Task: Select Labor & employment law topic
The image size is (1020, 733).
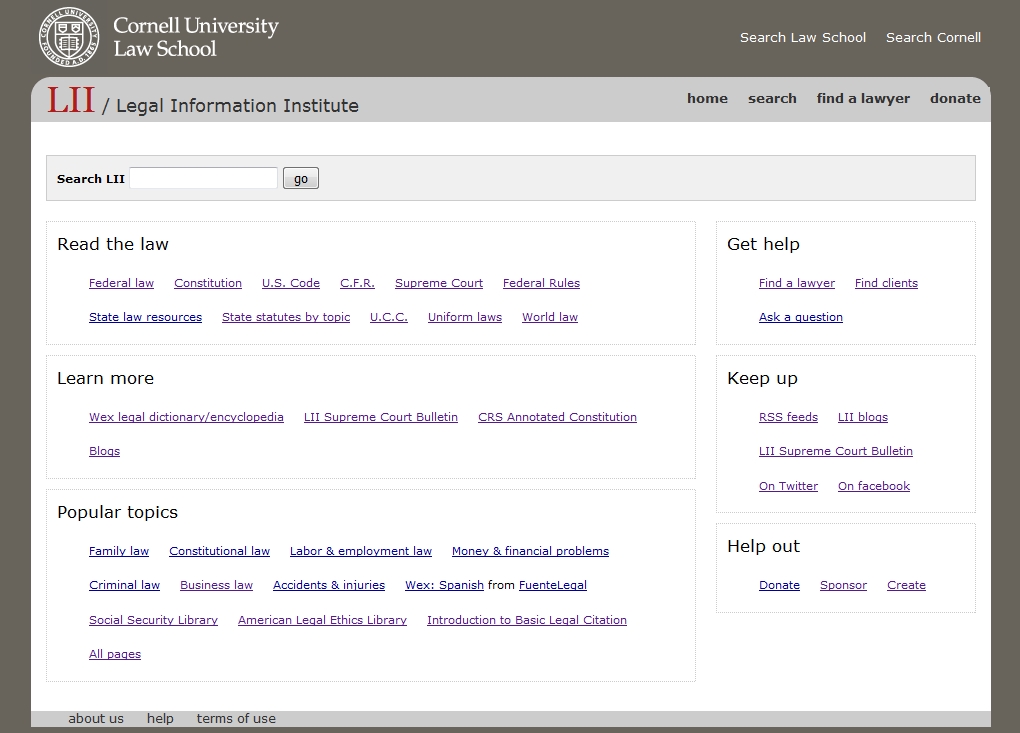Action: (361, 551)
